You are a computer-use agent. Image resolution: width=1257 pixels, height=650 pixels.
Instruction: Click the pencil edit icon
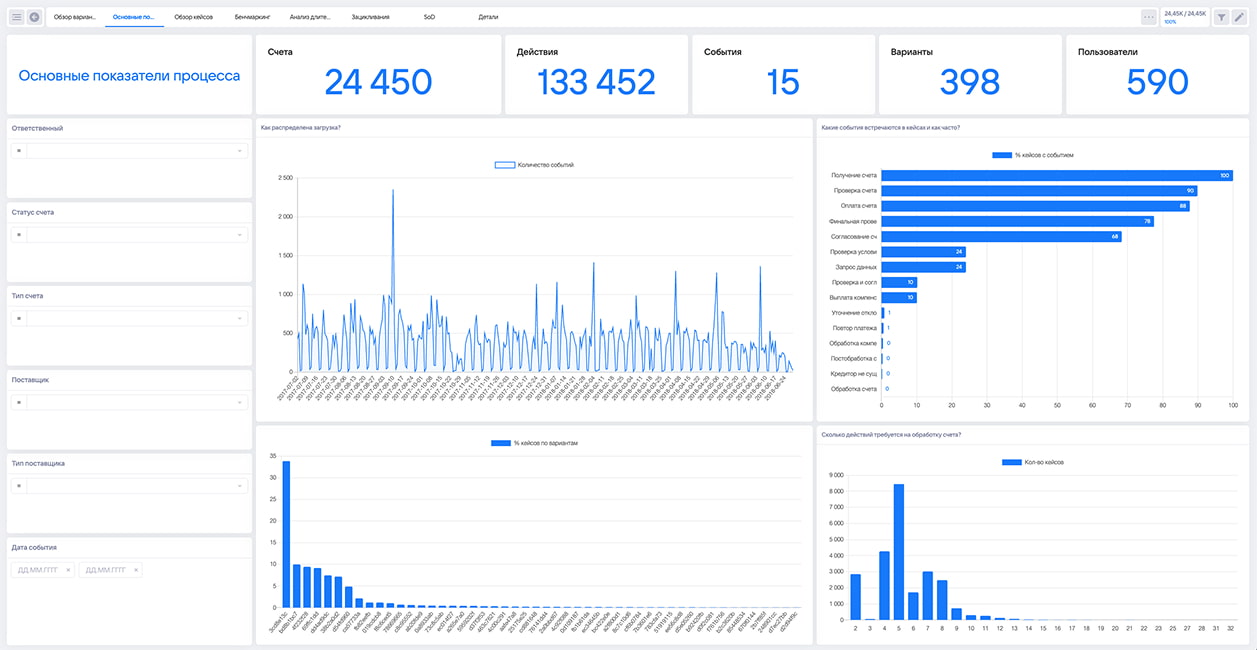[1240, 17]
